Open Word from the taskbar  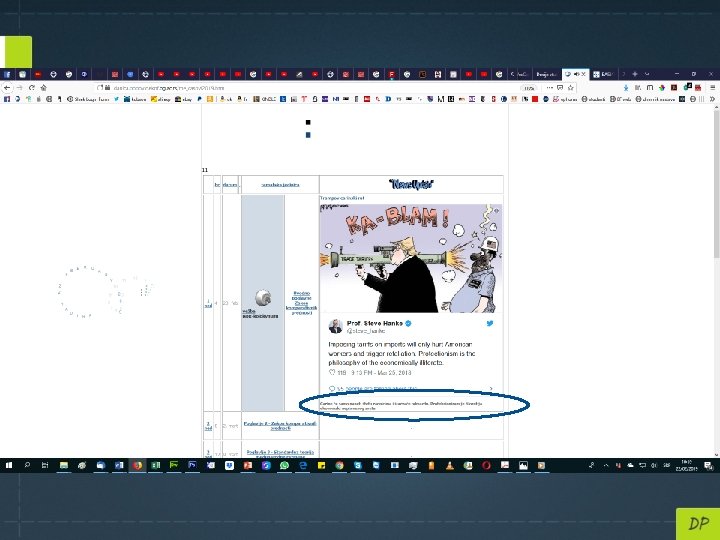click(119, 465)
